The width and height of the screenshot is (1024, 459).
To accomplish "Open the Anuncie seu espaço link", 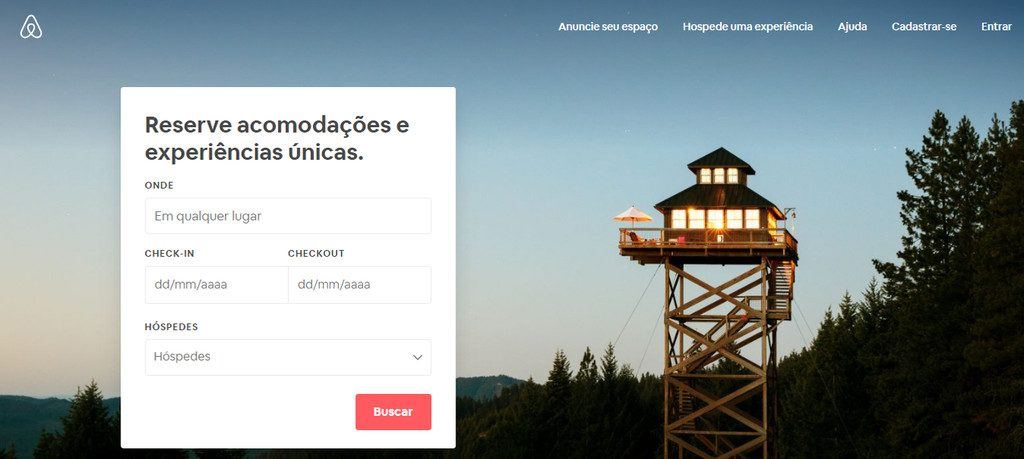I will click(607, 27).
